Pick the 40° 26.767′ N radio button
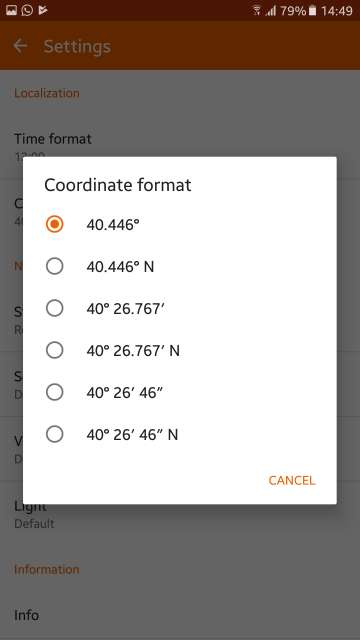Screen dimensions: 360x640 coord(54,350)
